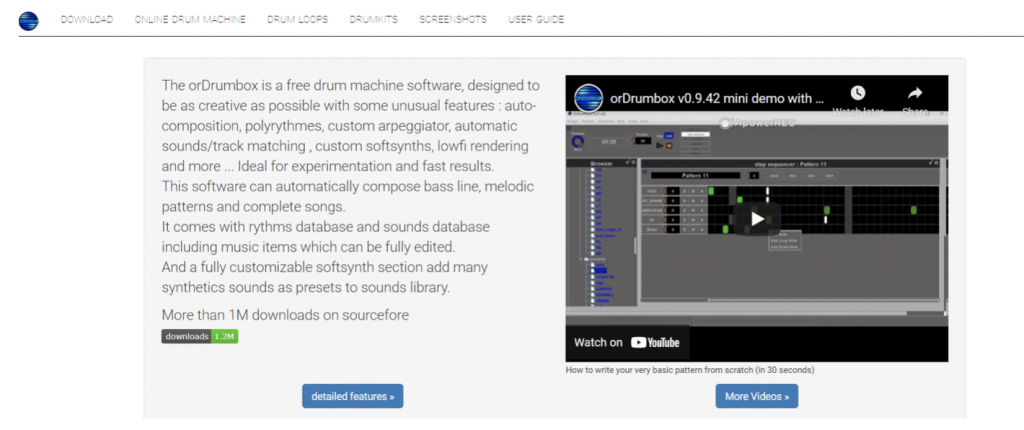Image resolution: width=1024 pixels, height=430 pixels.
Task: Go to Online Drum Machine
Action: click(x=190, y=19)
